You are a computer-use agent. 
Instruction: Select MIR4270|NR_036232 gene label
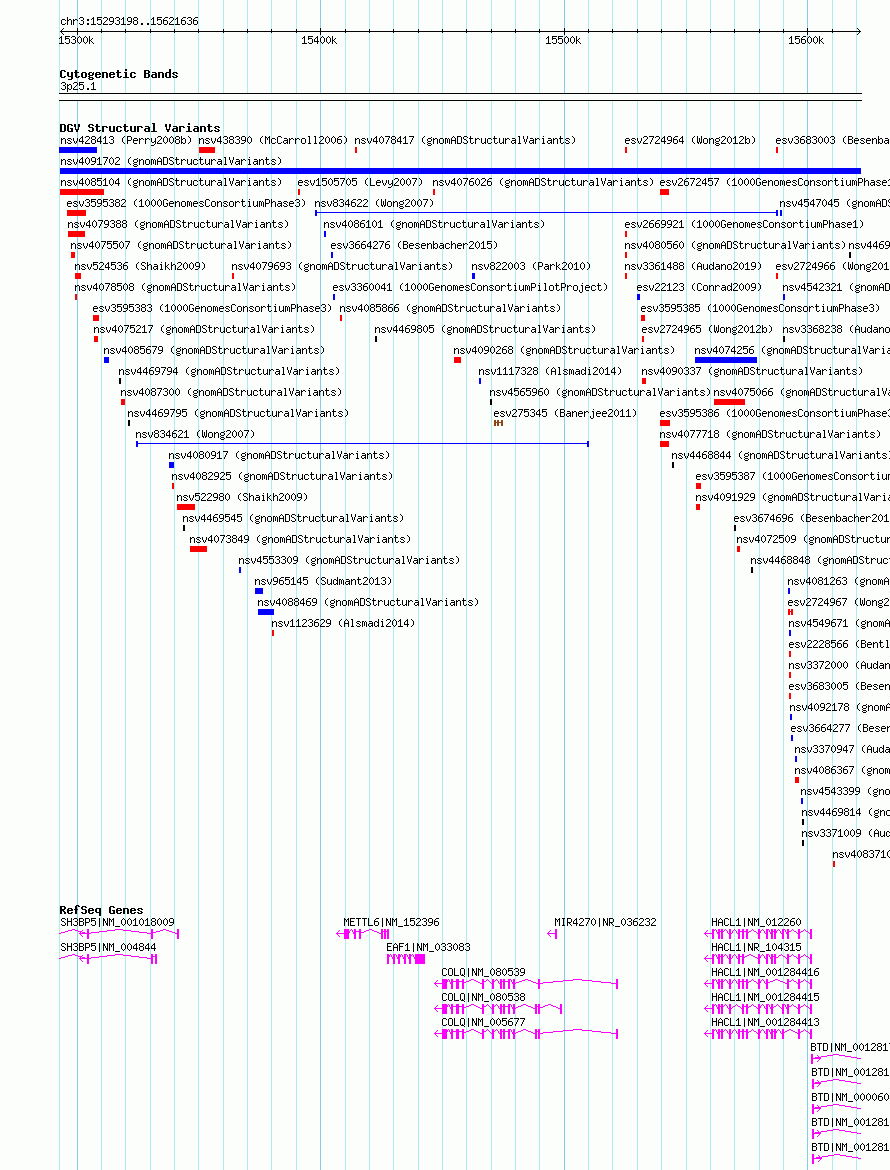[606, 922]
